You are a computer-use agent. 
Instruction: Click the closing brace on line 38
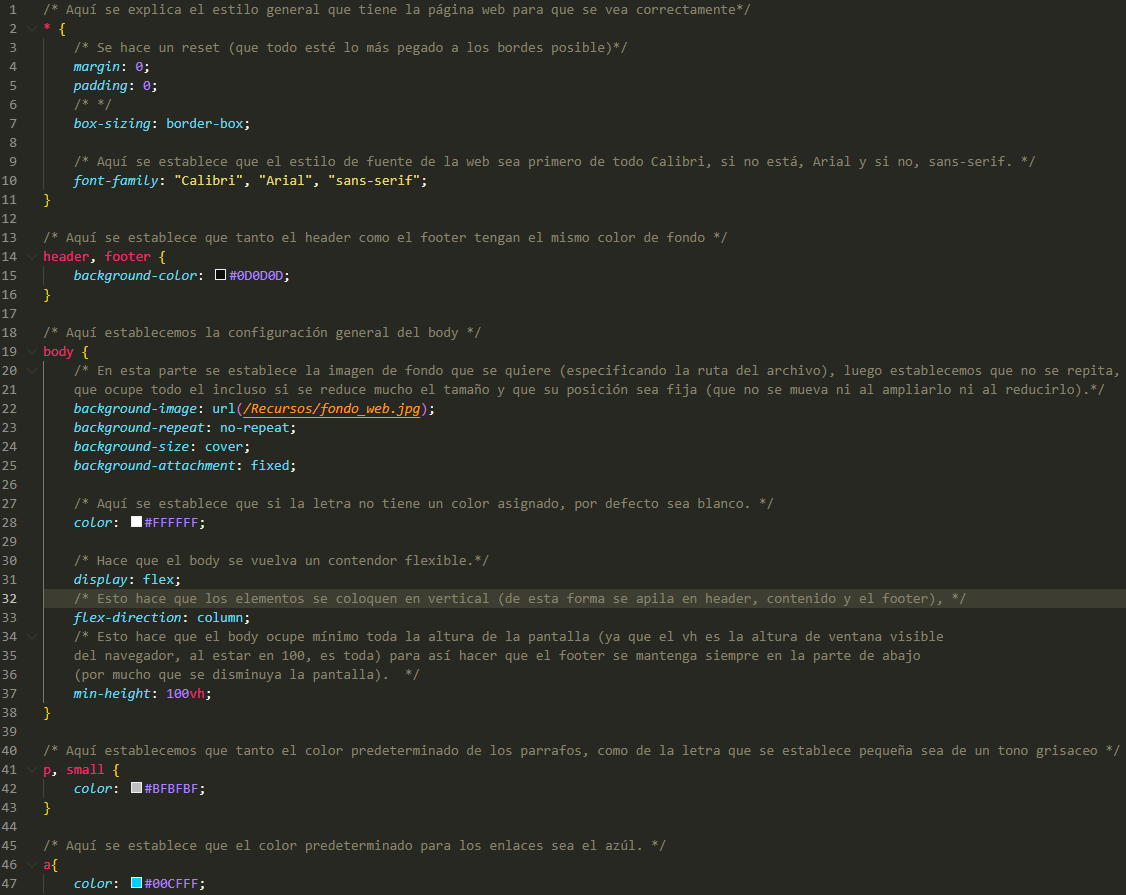[47, 713]
